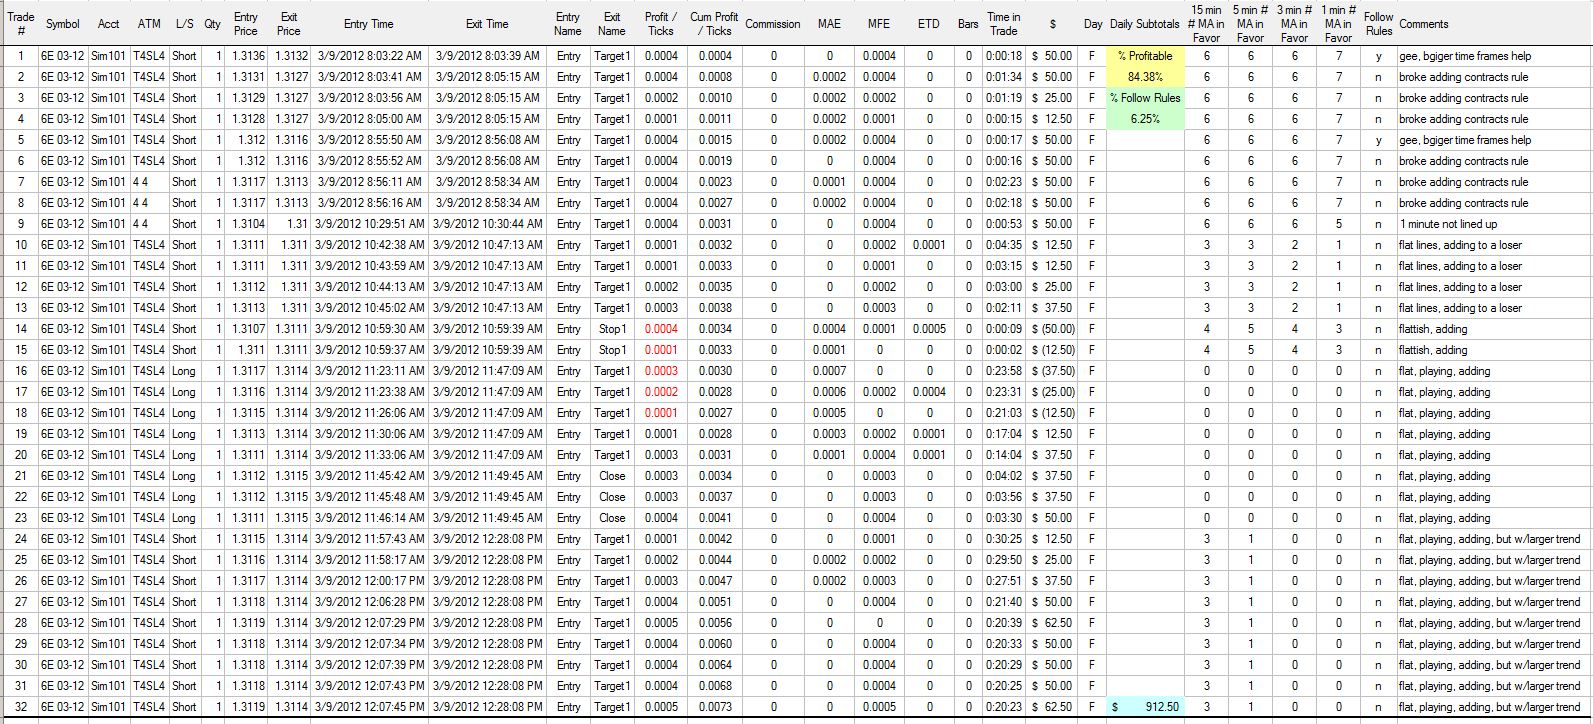This screenshot has width=1593, height=724.
Task: Click the 15 min # MA in Favor header
Action: coord(1207,24)
